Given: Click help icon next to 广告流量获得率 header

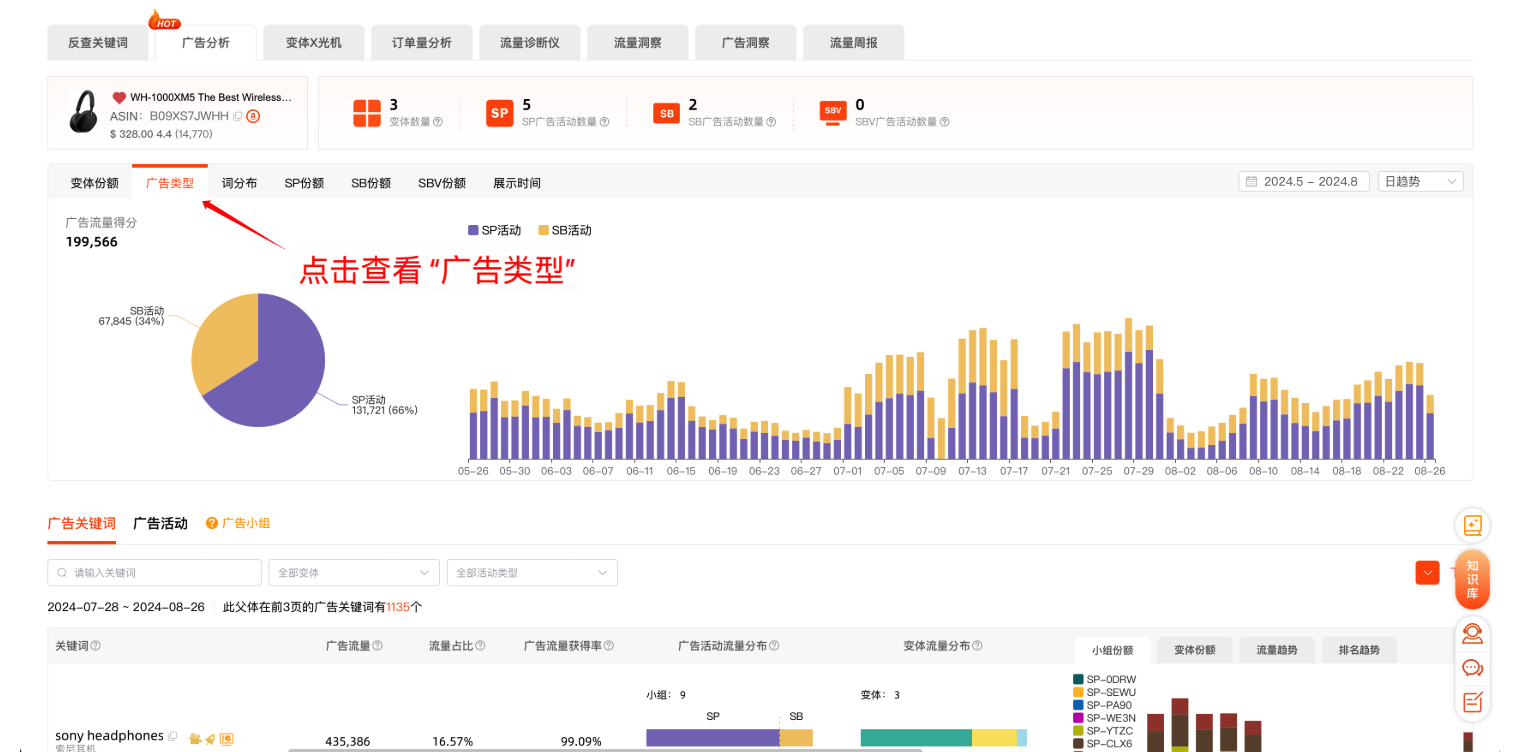Looking at the screenshot, I should [x=609, y=646].
